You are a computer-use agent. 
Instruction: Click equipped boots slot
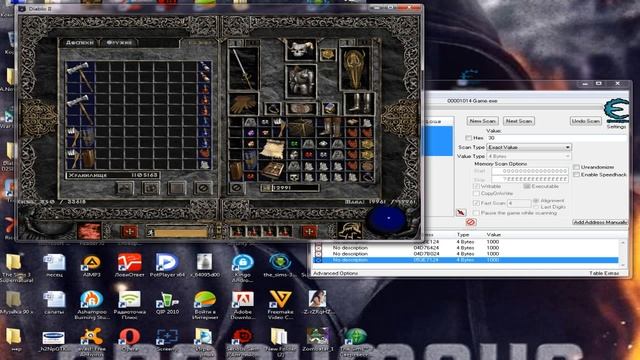[359, 104]
